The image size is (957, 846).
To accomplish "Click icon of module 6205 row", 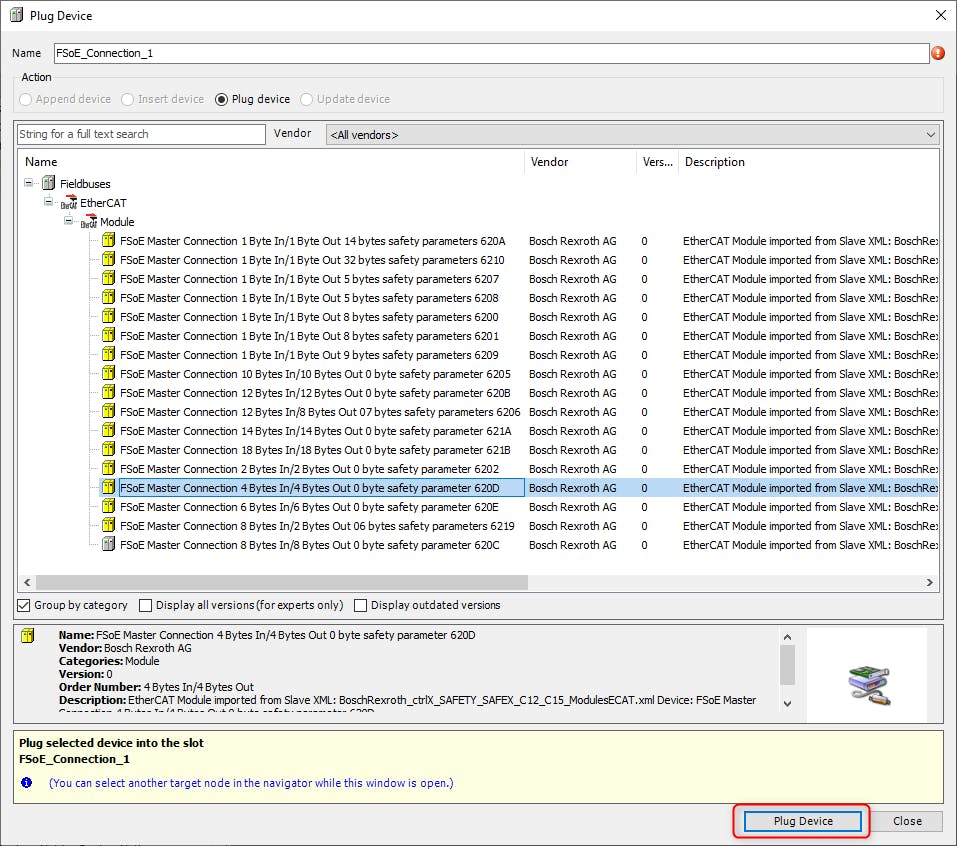I will pyautogui.click(x=109, y=372).
